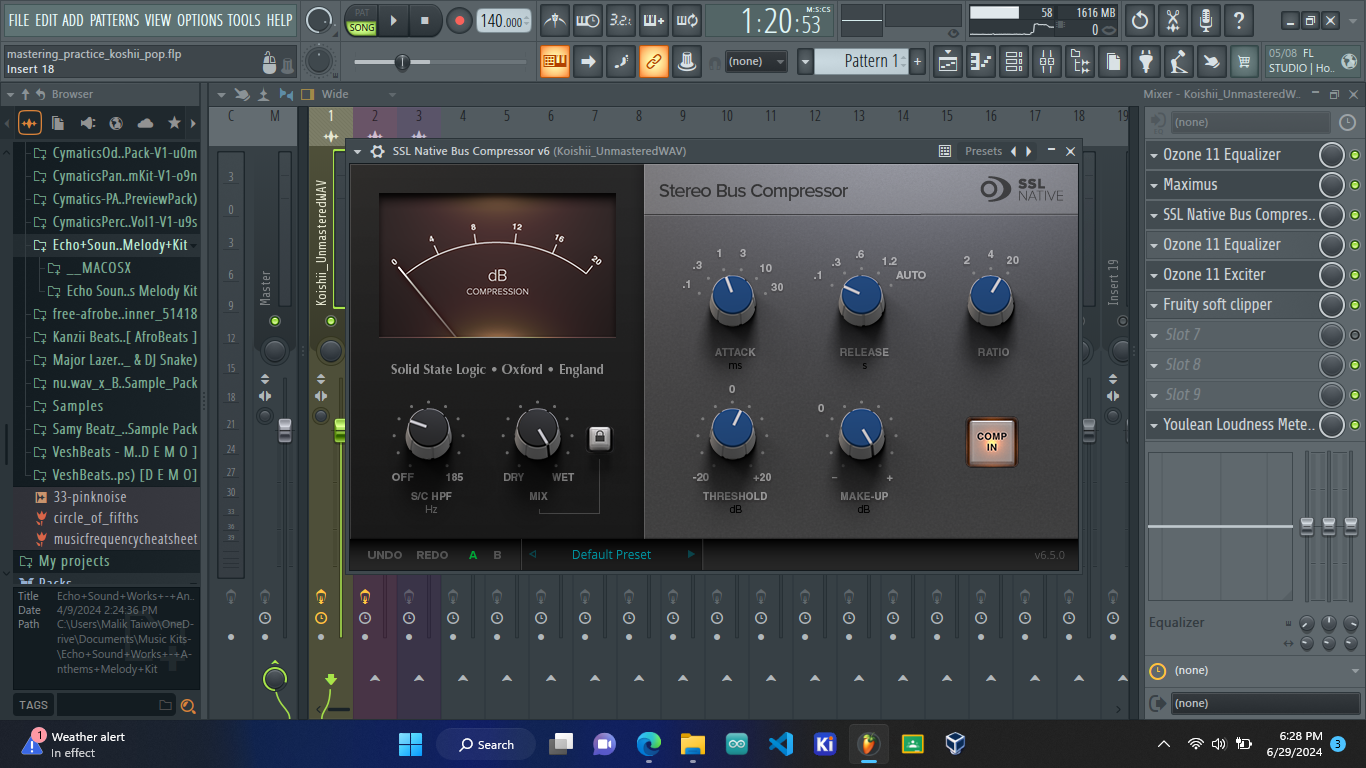Open the OPTIONS menu

[200, 20]
